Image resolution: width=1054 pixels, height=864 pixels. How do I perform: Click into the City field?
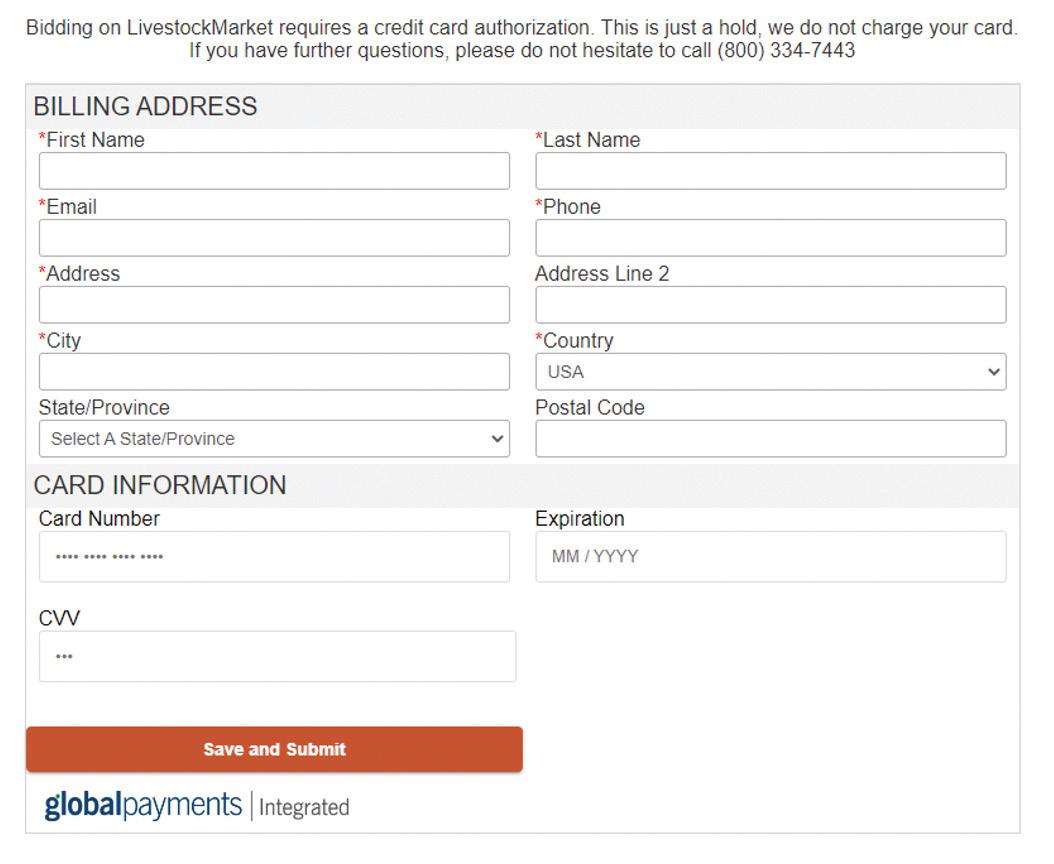point(274,372)
